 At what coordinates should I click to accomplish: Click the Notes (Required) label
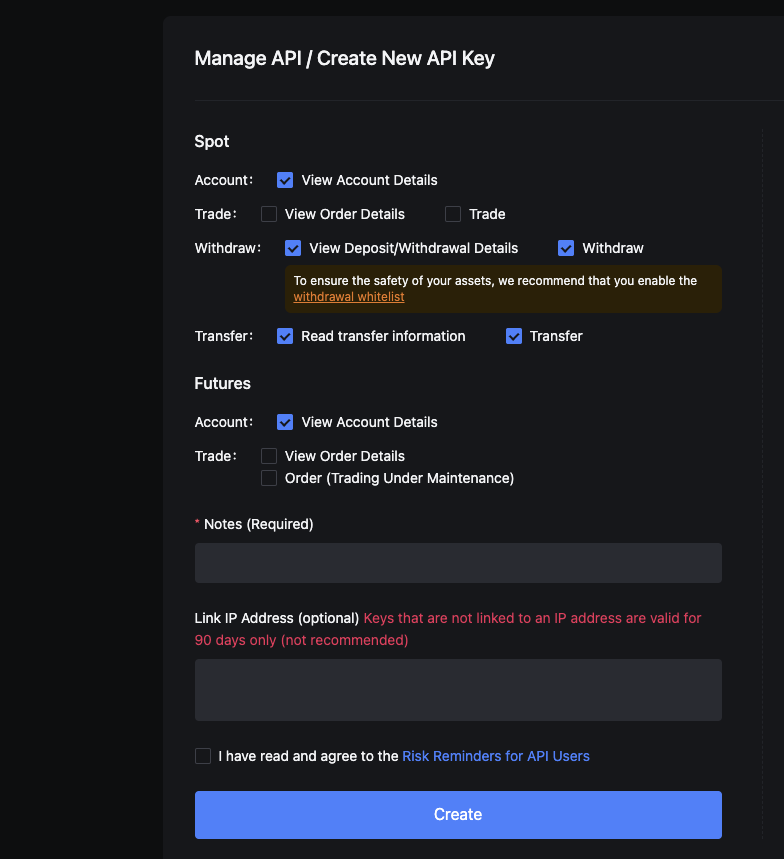coord(259,524)
